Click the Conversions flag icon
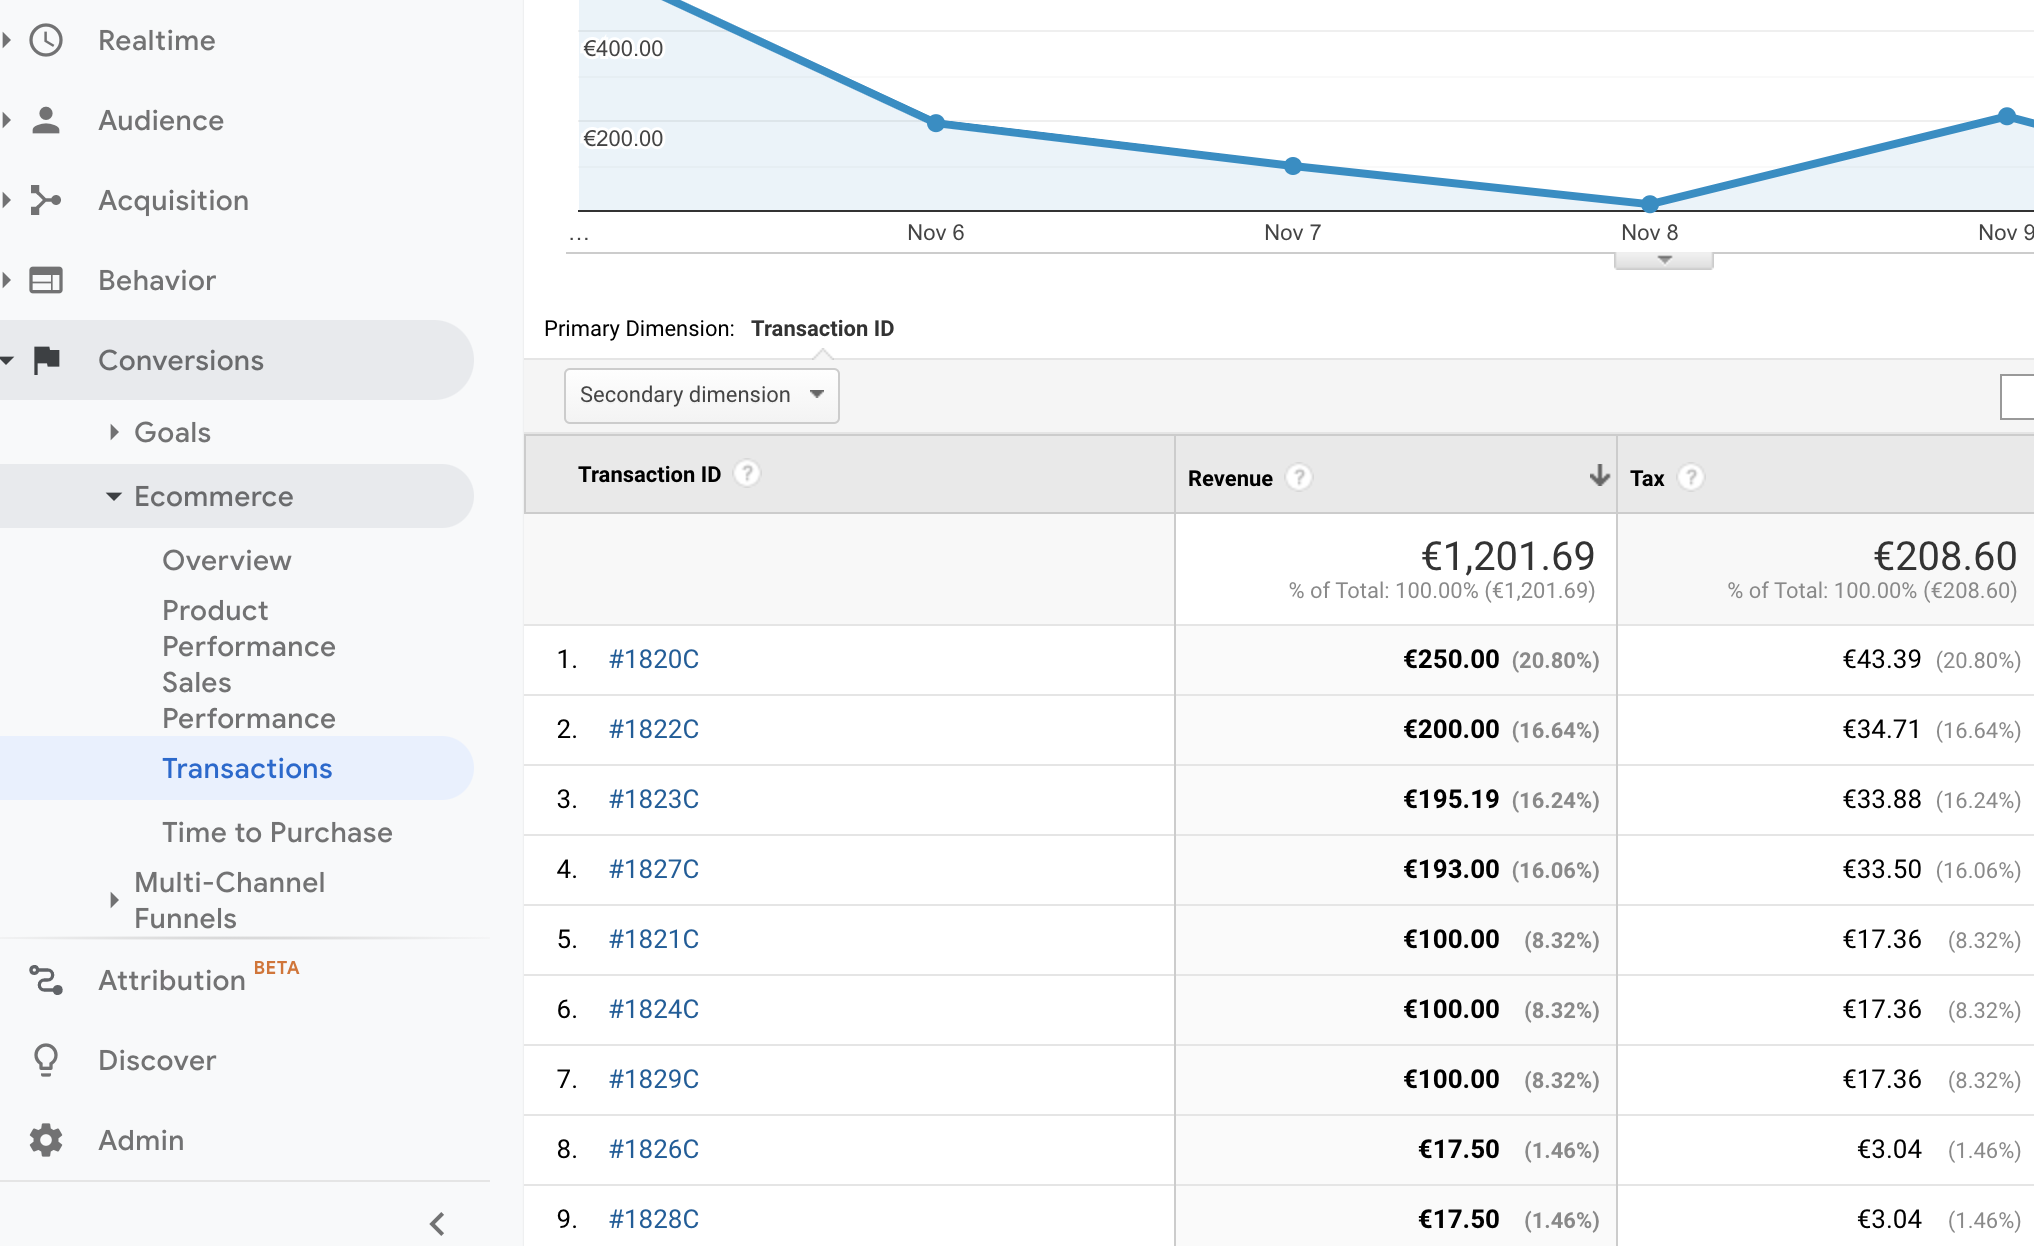 click(x=46, y=360)
